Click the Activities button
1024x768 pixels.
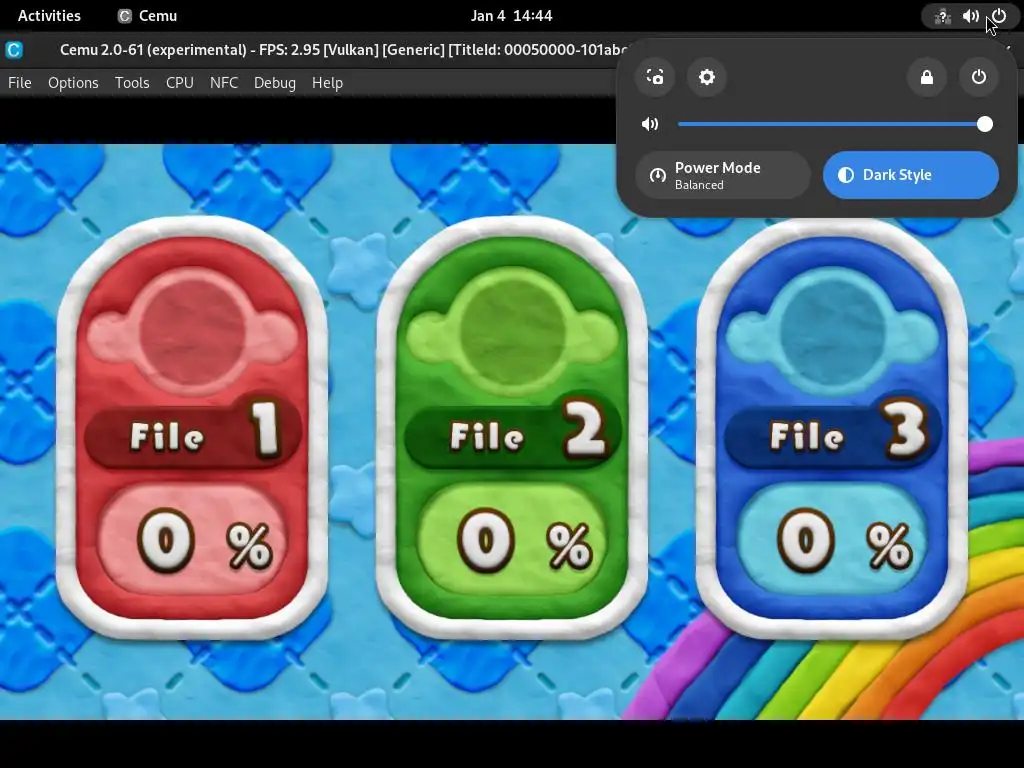pyautogui.click(x=49, y=16)
